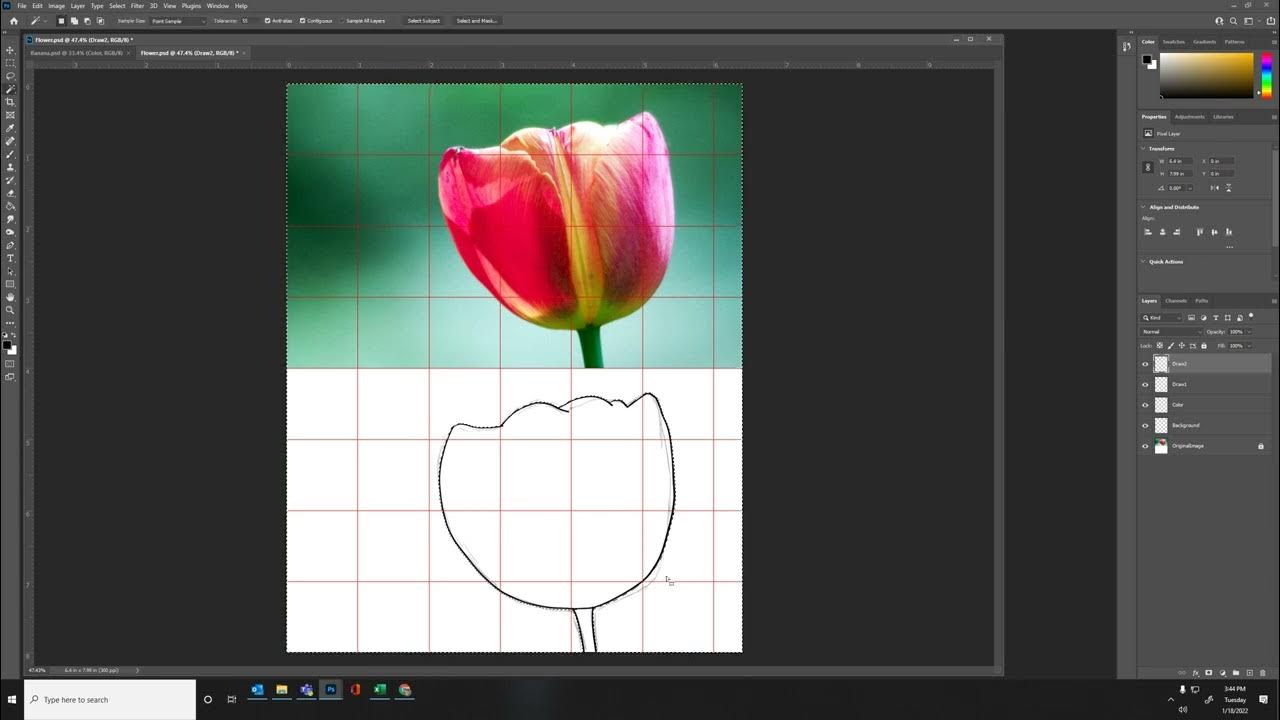Open the Fill slider dropdown arrow
This screenshot has width=1280, height=720.
(1249, 346)
